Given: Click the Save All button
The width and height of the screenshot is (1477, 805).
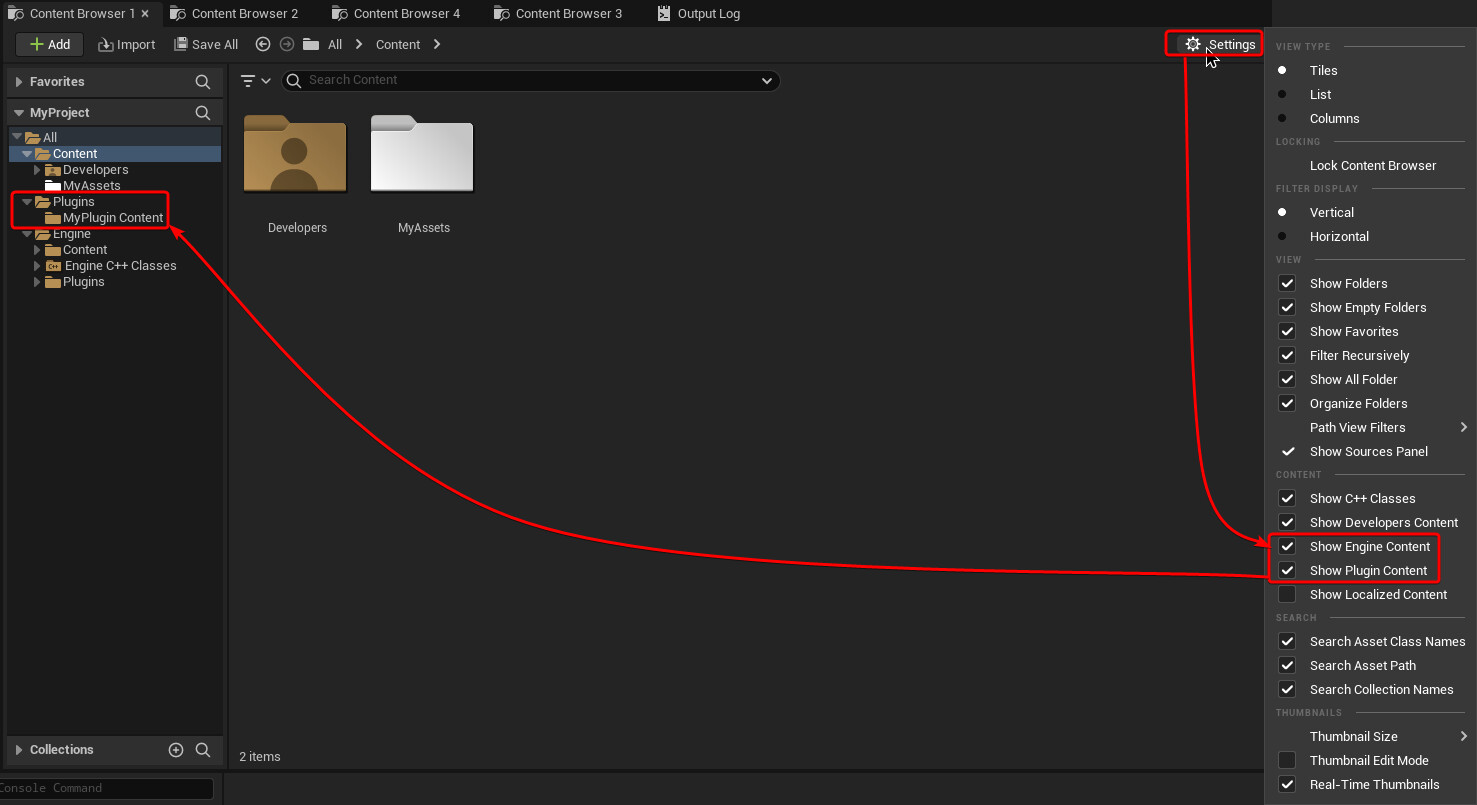Looking at the screenshot, I should 206,44.
